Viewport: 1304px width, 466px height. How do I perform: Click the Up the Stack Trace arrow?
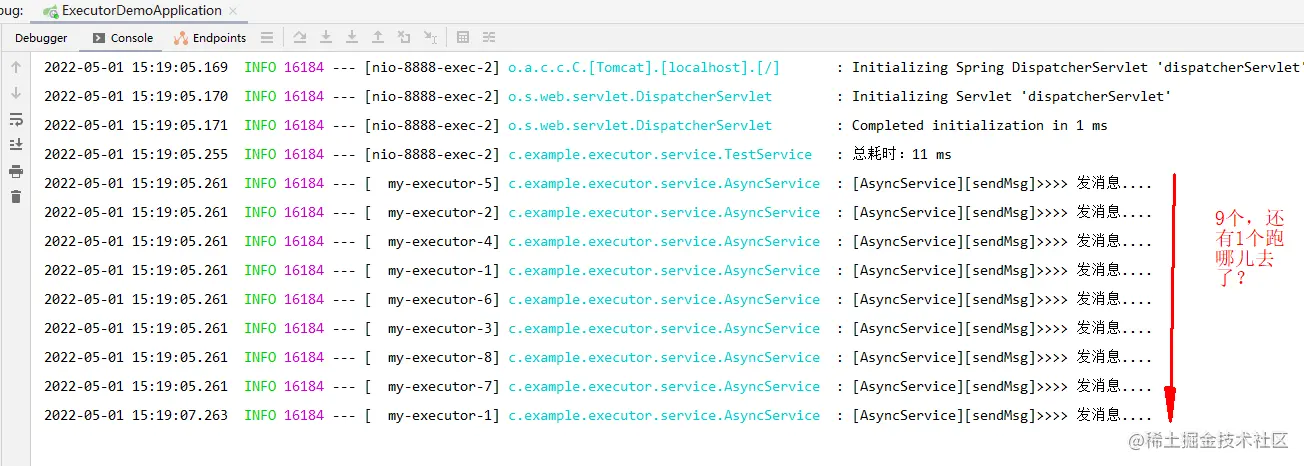pos(16,67)
